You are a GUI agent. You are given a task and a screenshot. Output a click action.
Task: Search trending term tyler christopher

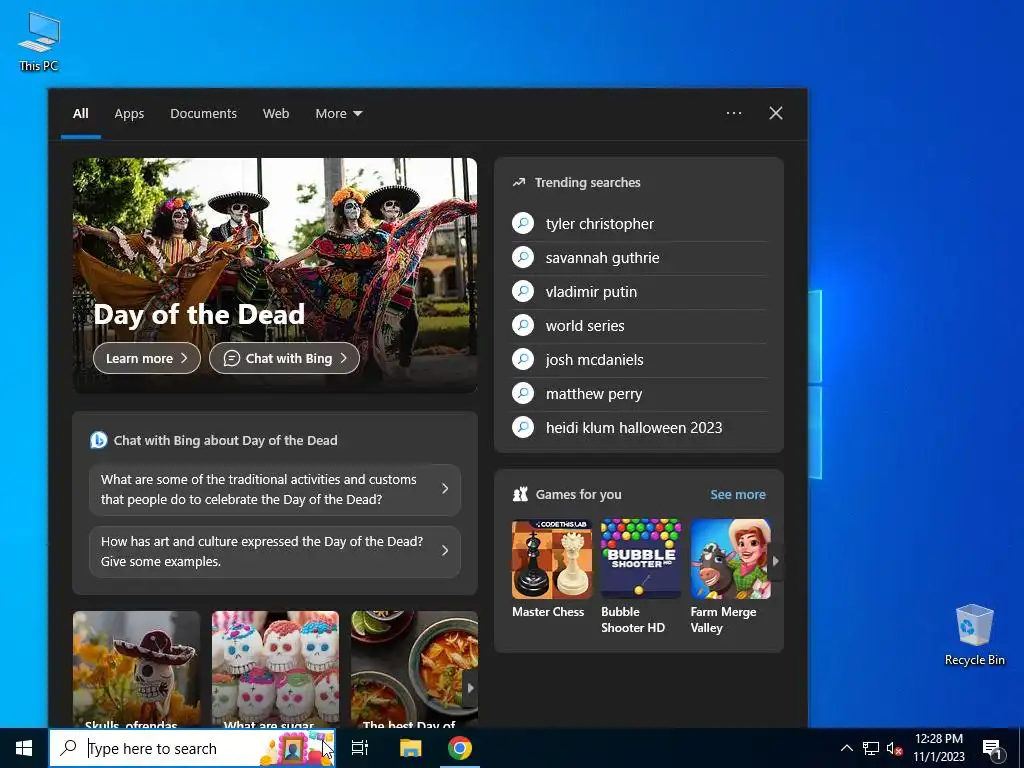click(639, 224)
